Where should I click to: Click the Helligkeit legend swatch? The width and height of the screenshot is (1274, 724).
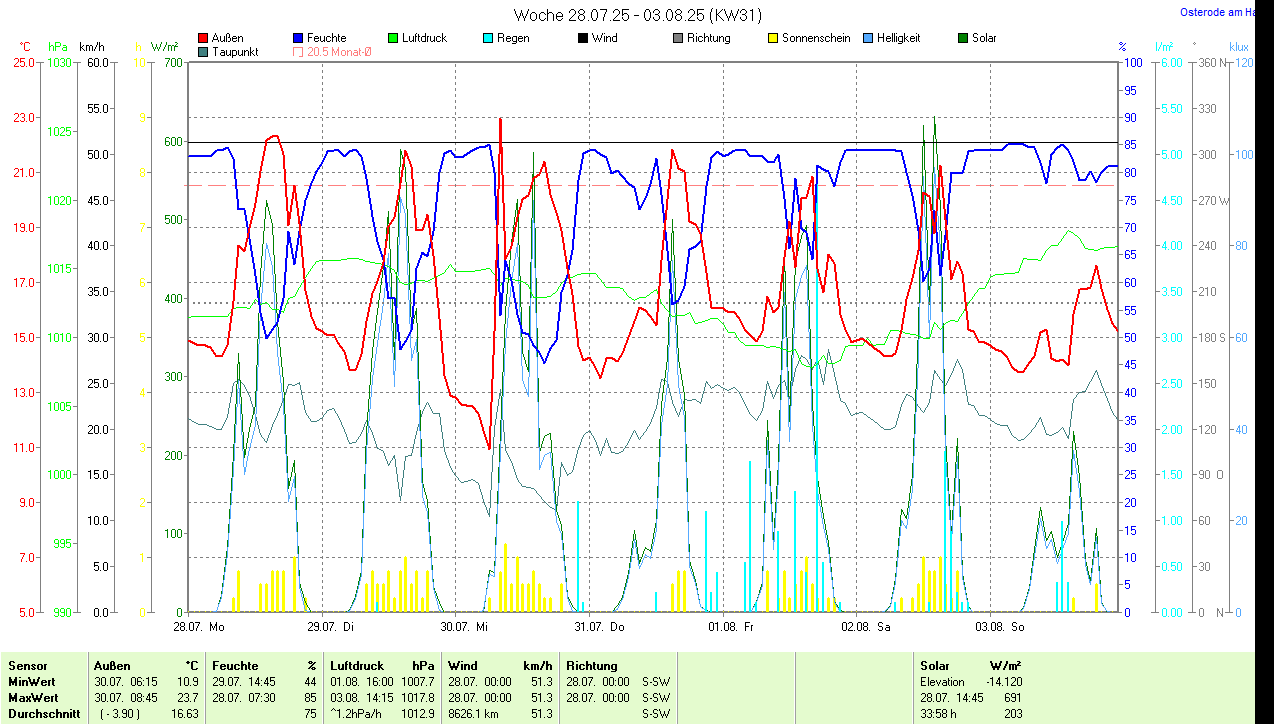(869, 38)
